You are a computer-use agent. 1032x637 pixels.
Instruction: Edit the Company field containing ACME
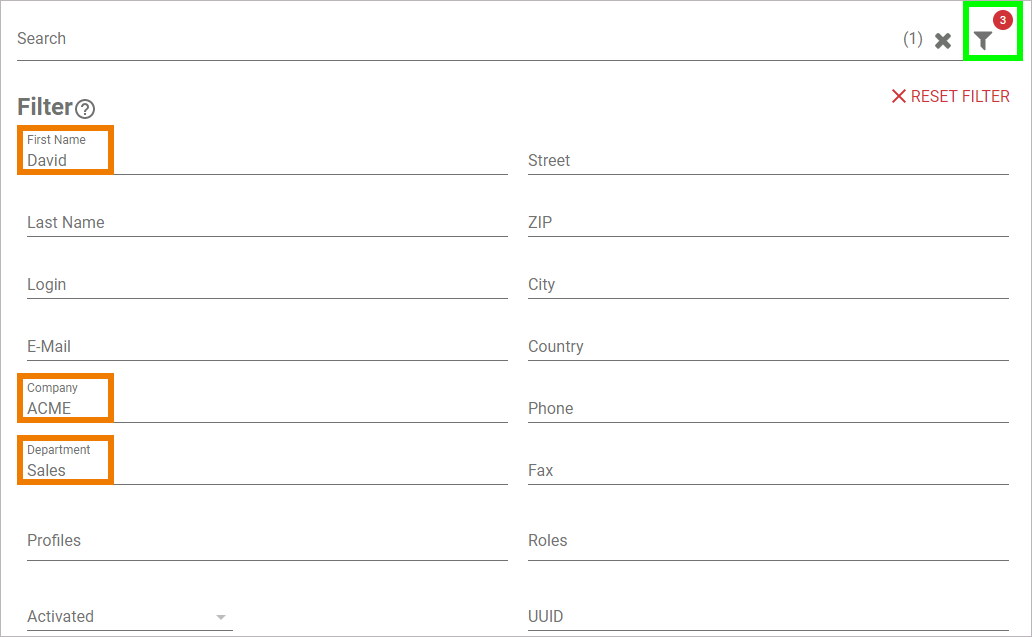266,408
